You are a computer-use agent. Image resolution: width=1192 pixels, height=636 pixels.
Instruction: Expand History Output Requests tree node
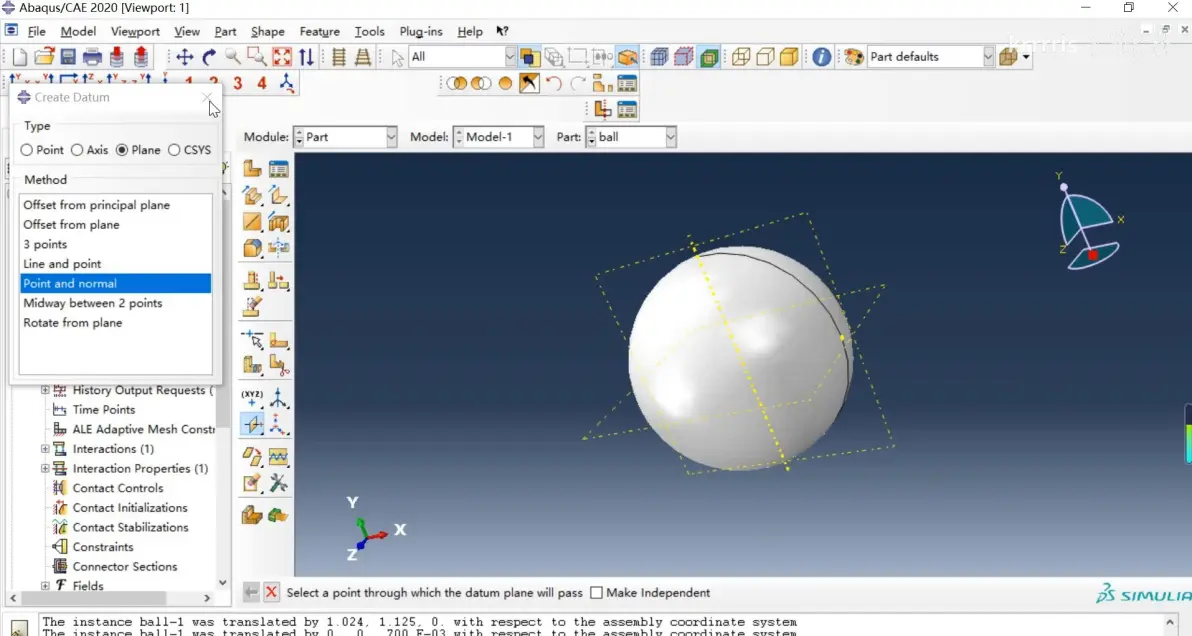(x=45, y=390)
